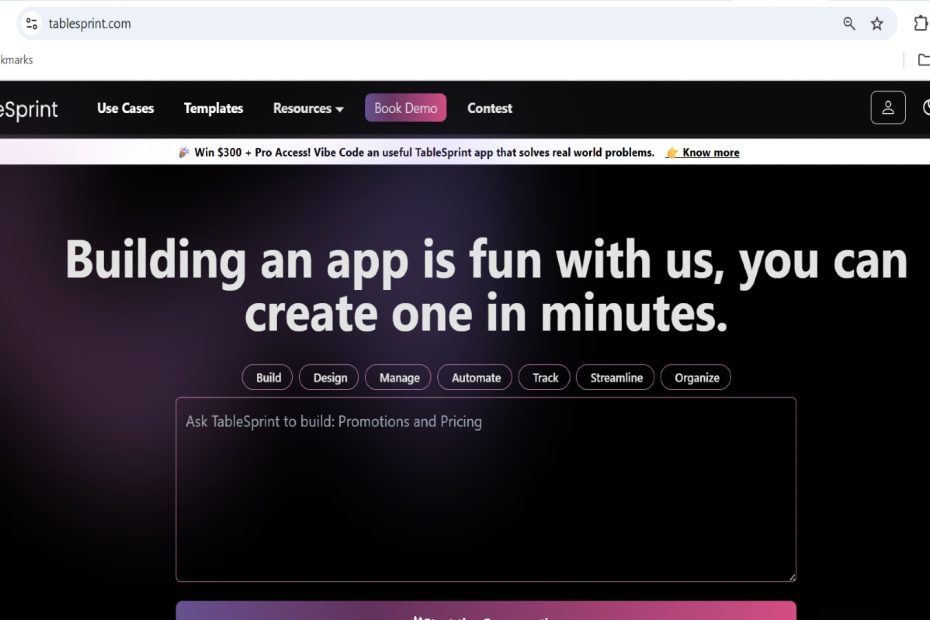Click the user account profile icon
Viewport: 930px width, 620px height.
[x=888, y=107]
